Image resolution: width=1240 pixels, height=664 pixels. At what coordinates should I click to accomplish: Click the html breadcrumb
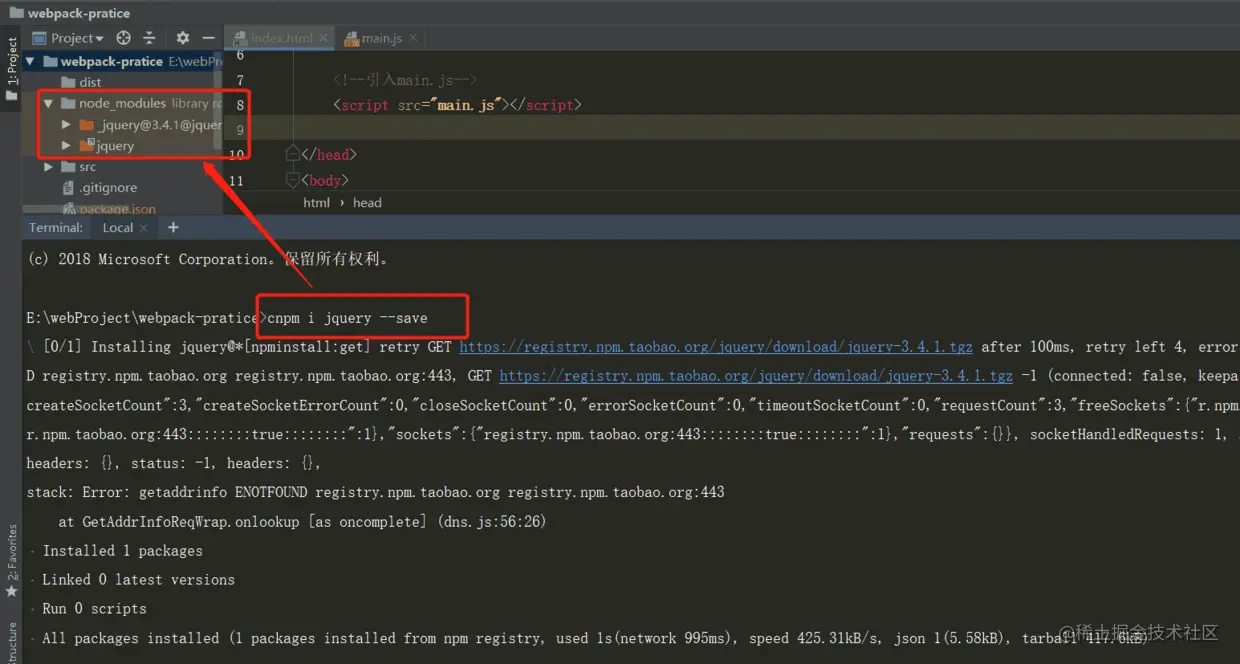pyautogui.click(x=317, y=202)
